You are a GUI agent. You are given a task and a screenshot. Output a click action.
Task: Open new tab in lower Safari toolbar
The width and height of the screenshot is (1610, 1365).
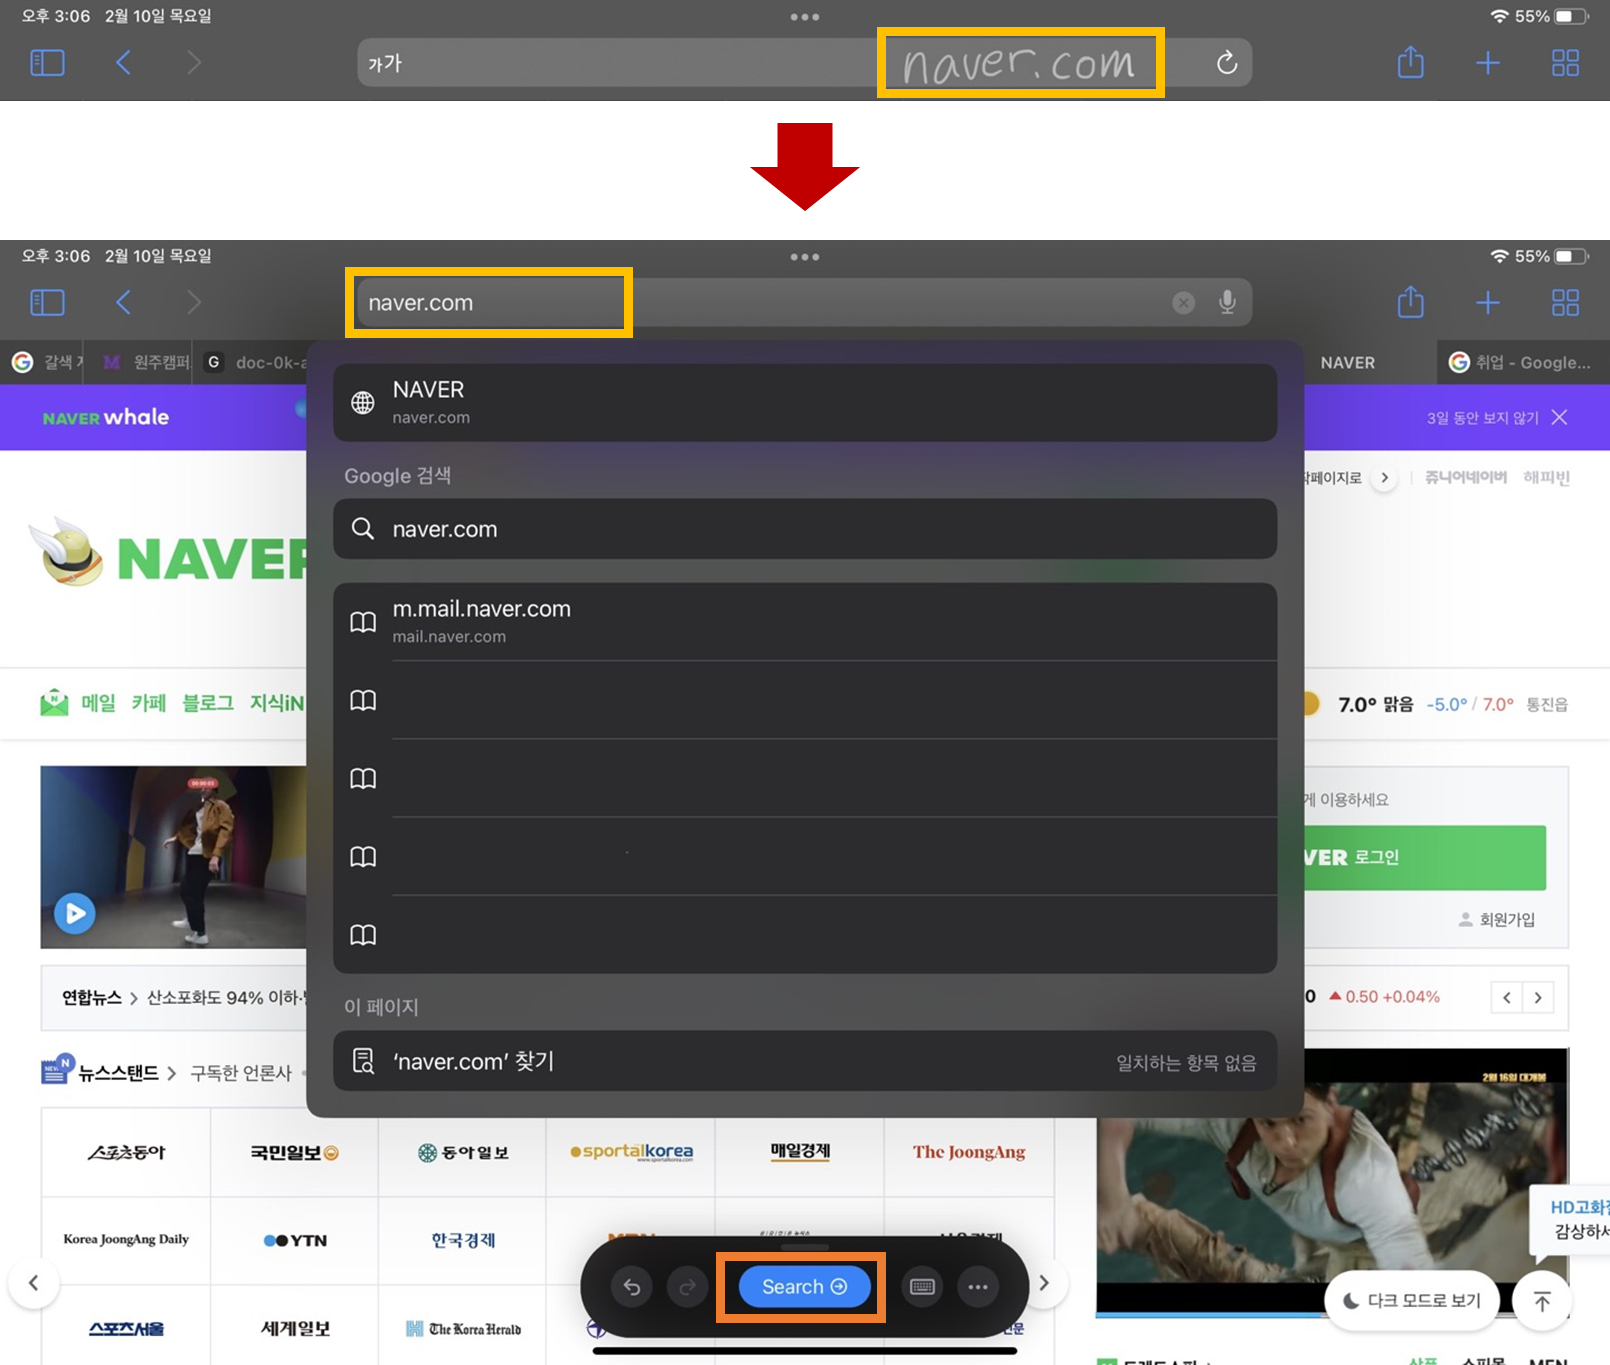[1488, 302]
